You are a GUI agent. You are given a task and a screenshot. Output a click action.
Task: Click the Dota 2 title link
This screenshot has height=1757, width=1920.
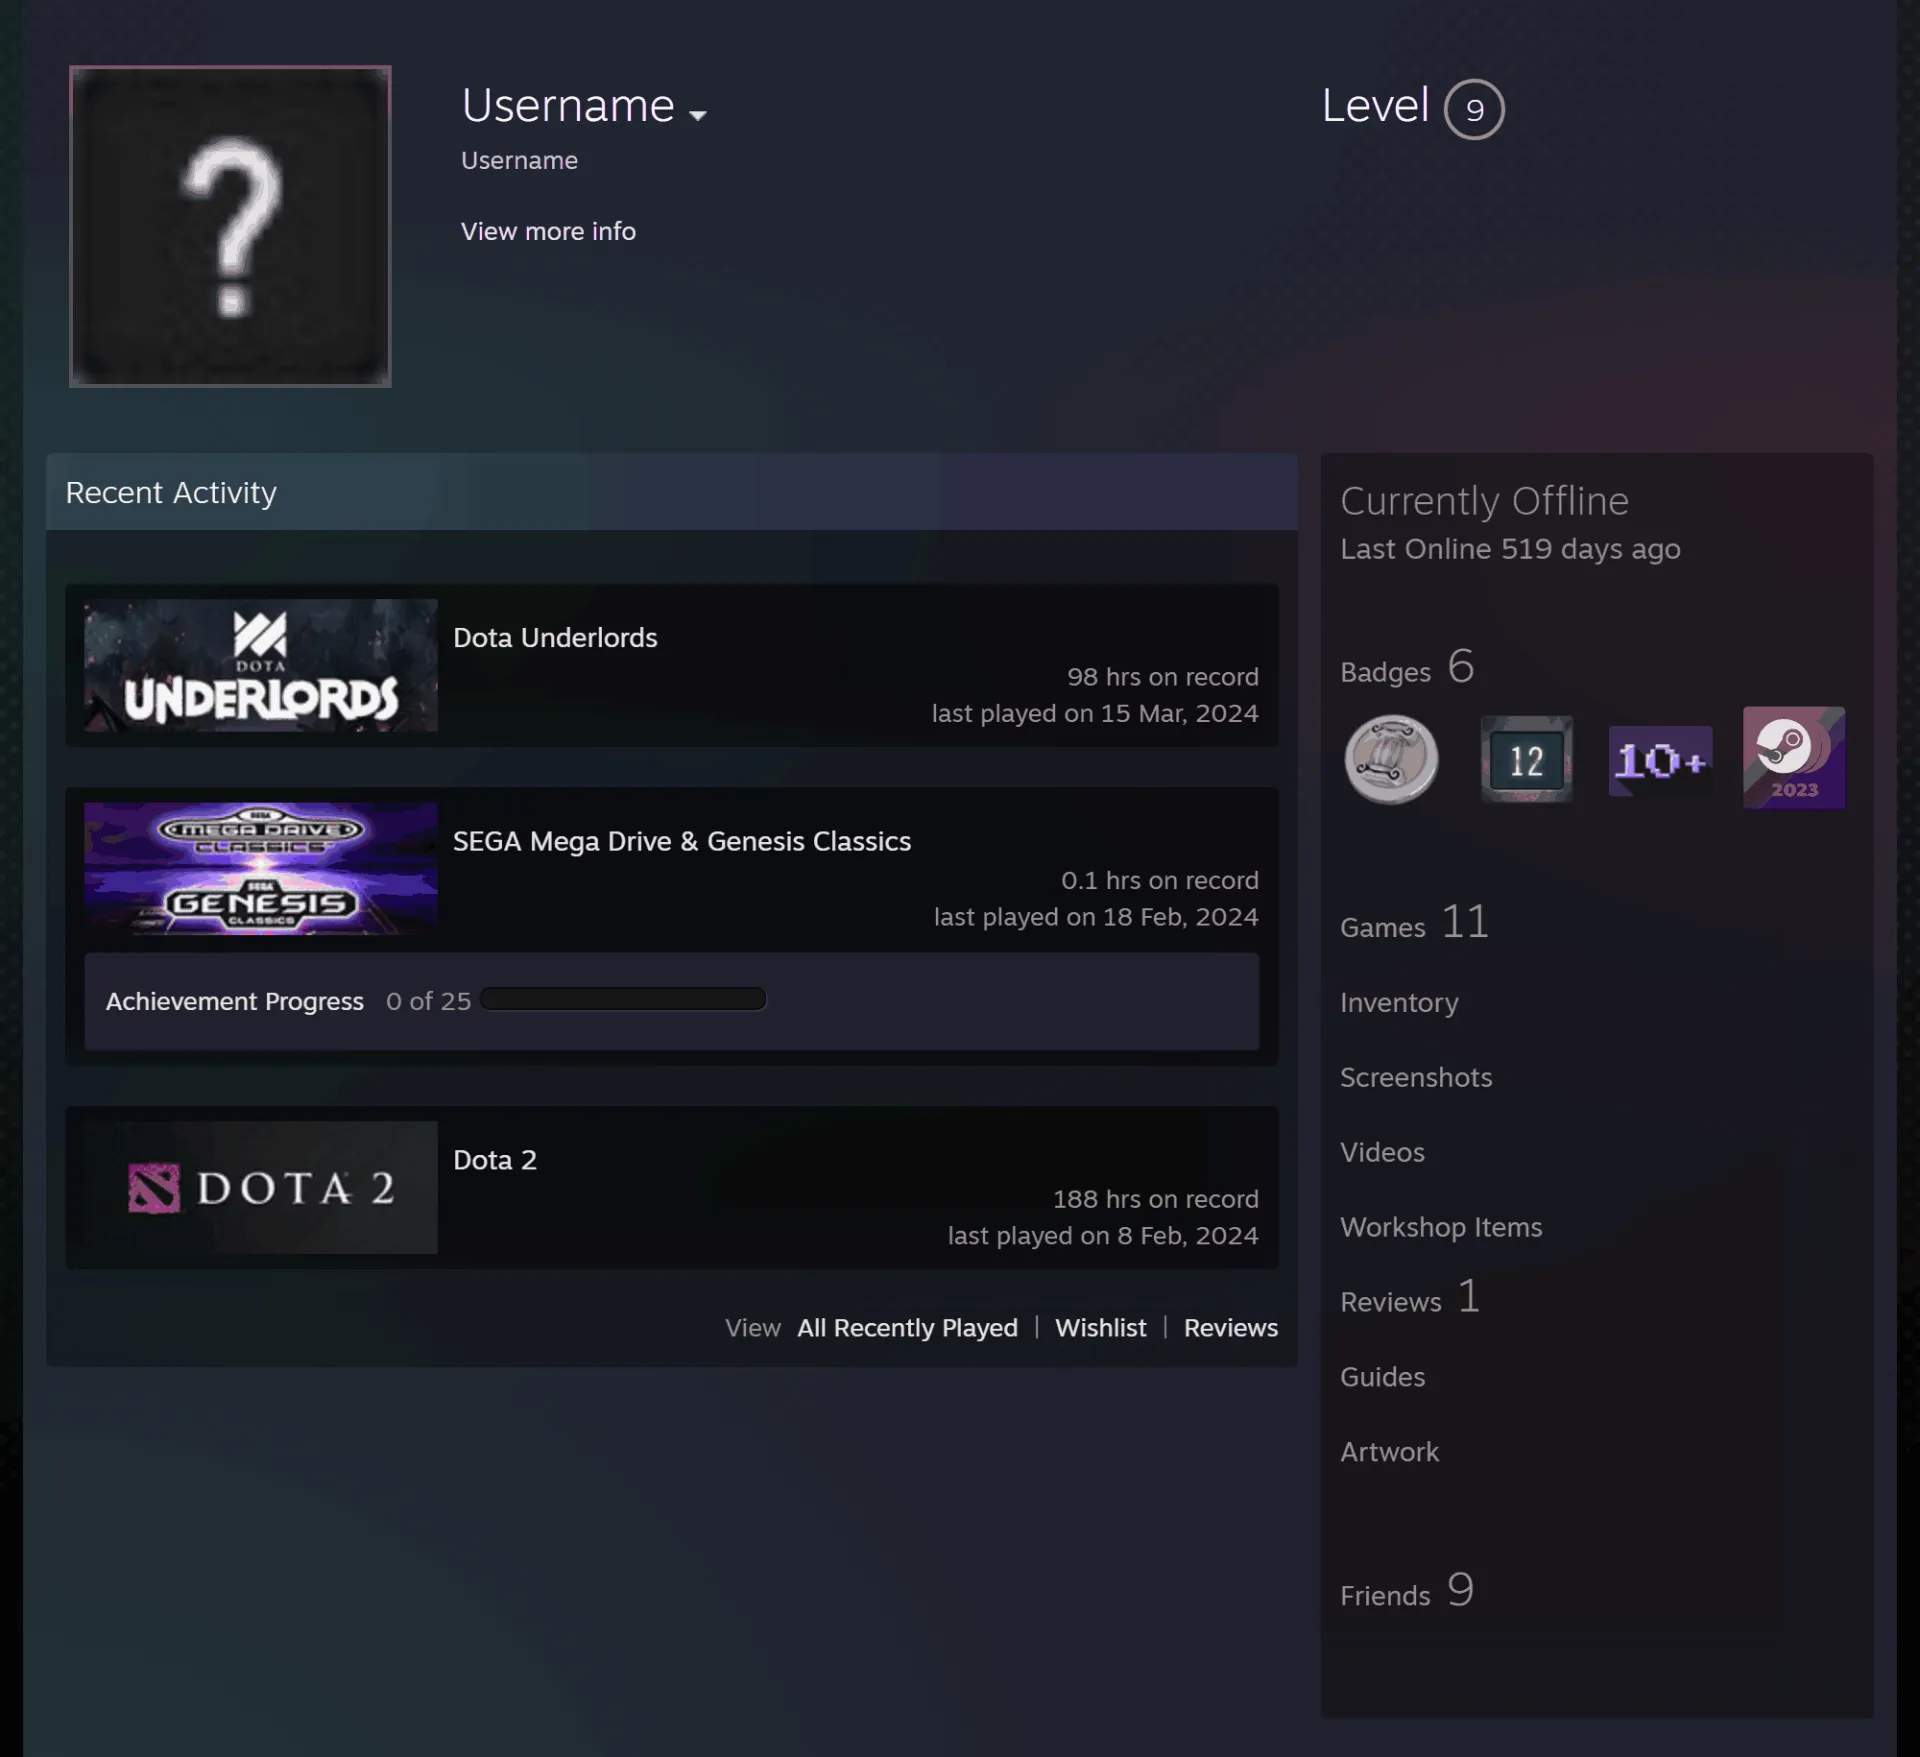(x=495, y=1160)
